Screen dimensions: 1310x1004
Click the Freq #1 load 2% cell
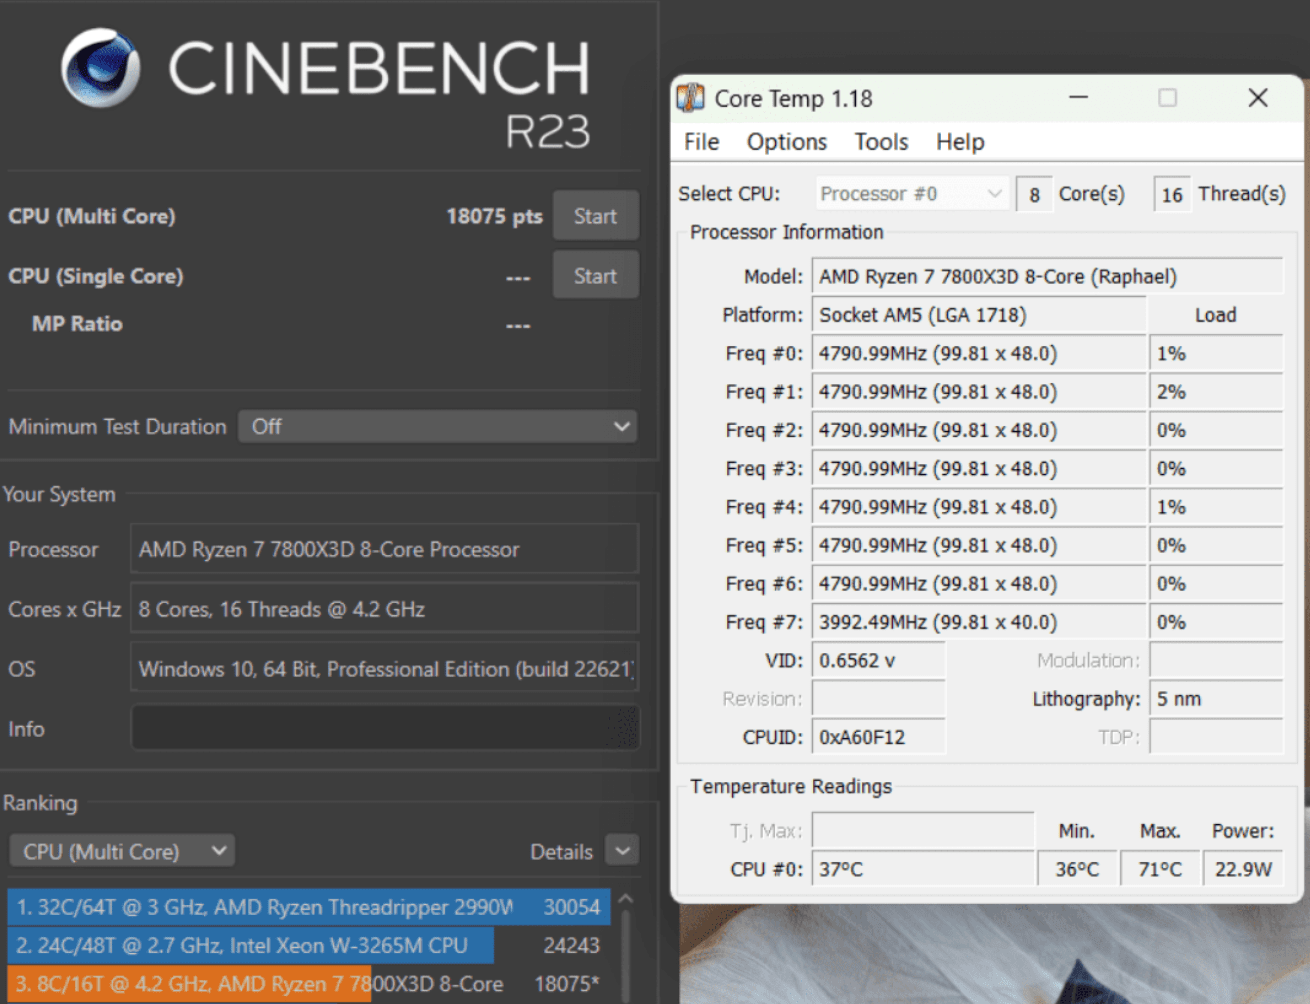point(1216,392)
